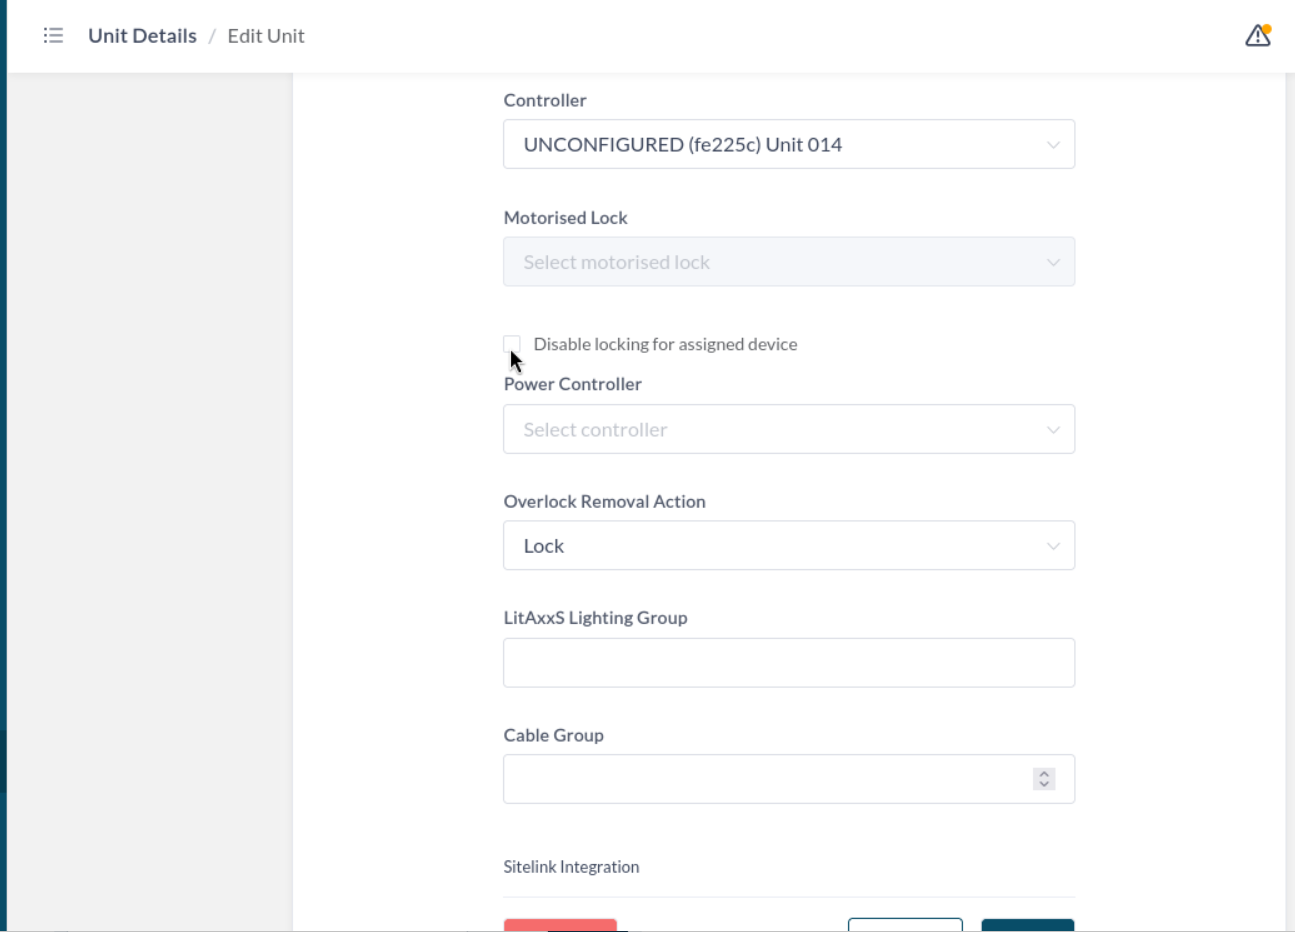Click the Edit Unit breadcrumb
Screen dimensions: 1295x932
(265, 36)
